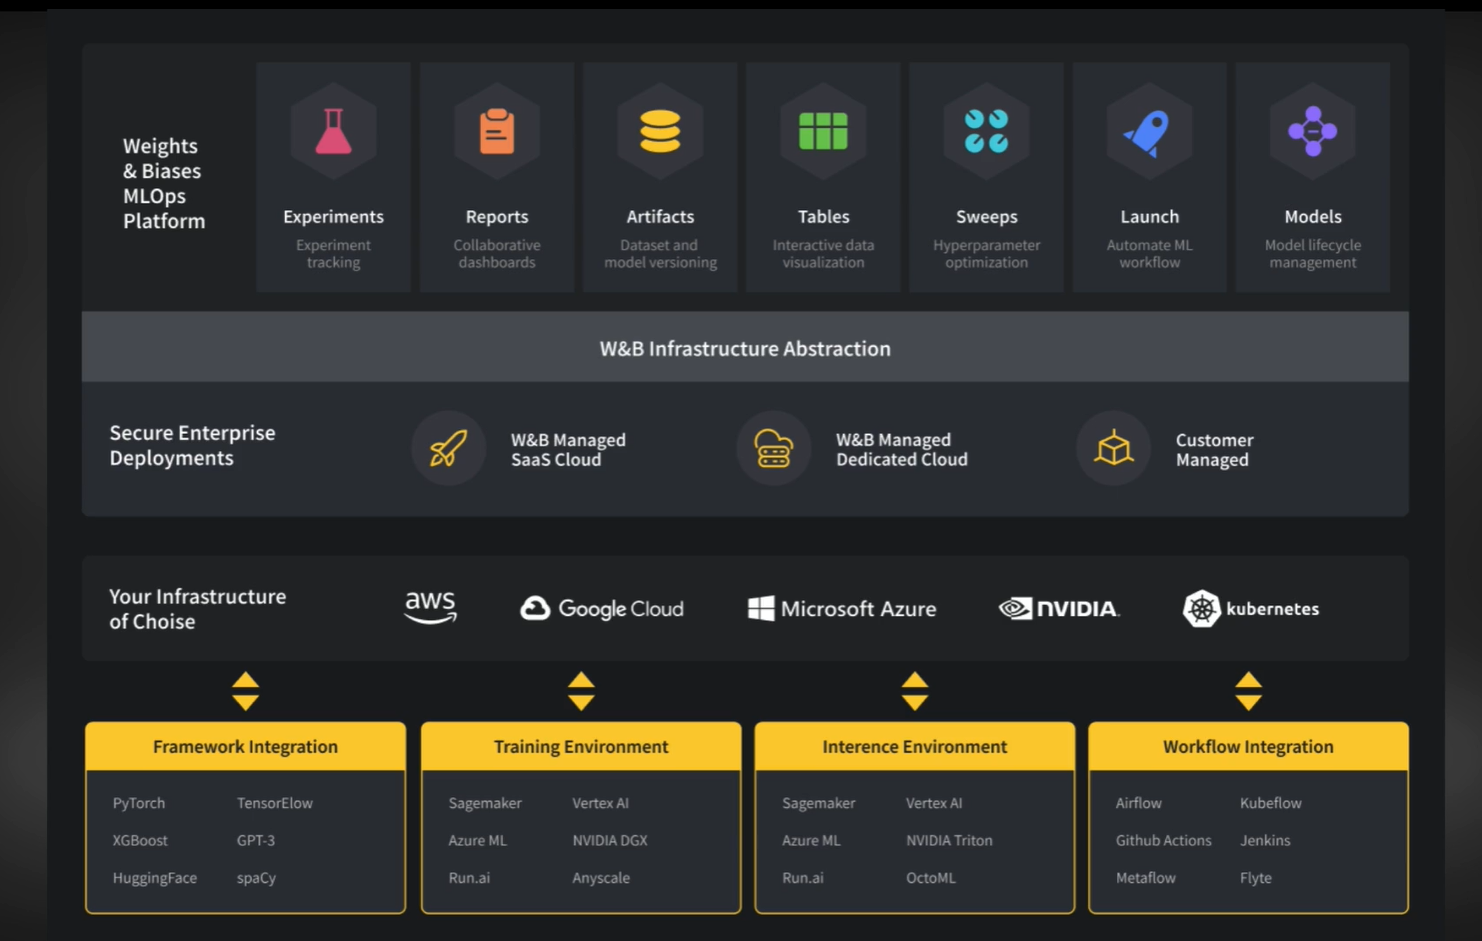Viewport: 1482px width, 941px height.
Task: Click 'spaCy' in Framework Integration
Action: (256, 878)
